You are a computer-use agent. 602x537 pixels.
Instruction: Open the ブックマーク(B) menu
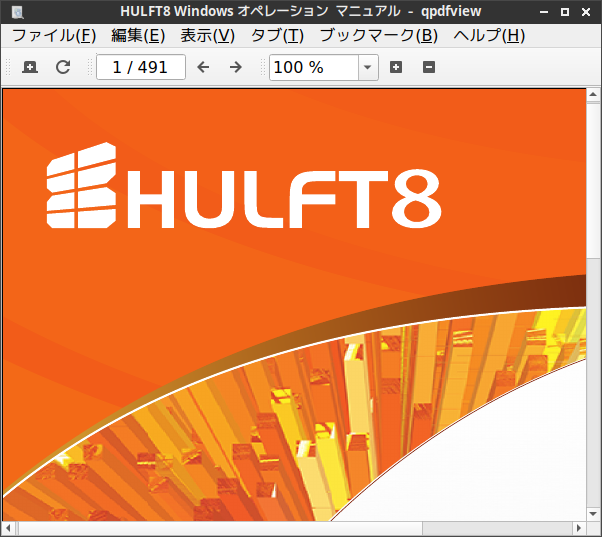coord(379,36)
